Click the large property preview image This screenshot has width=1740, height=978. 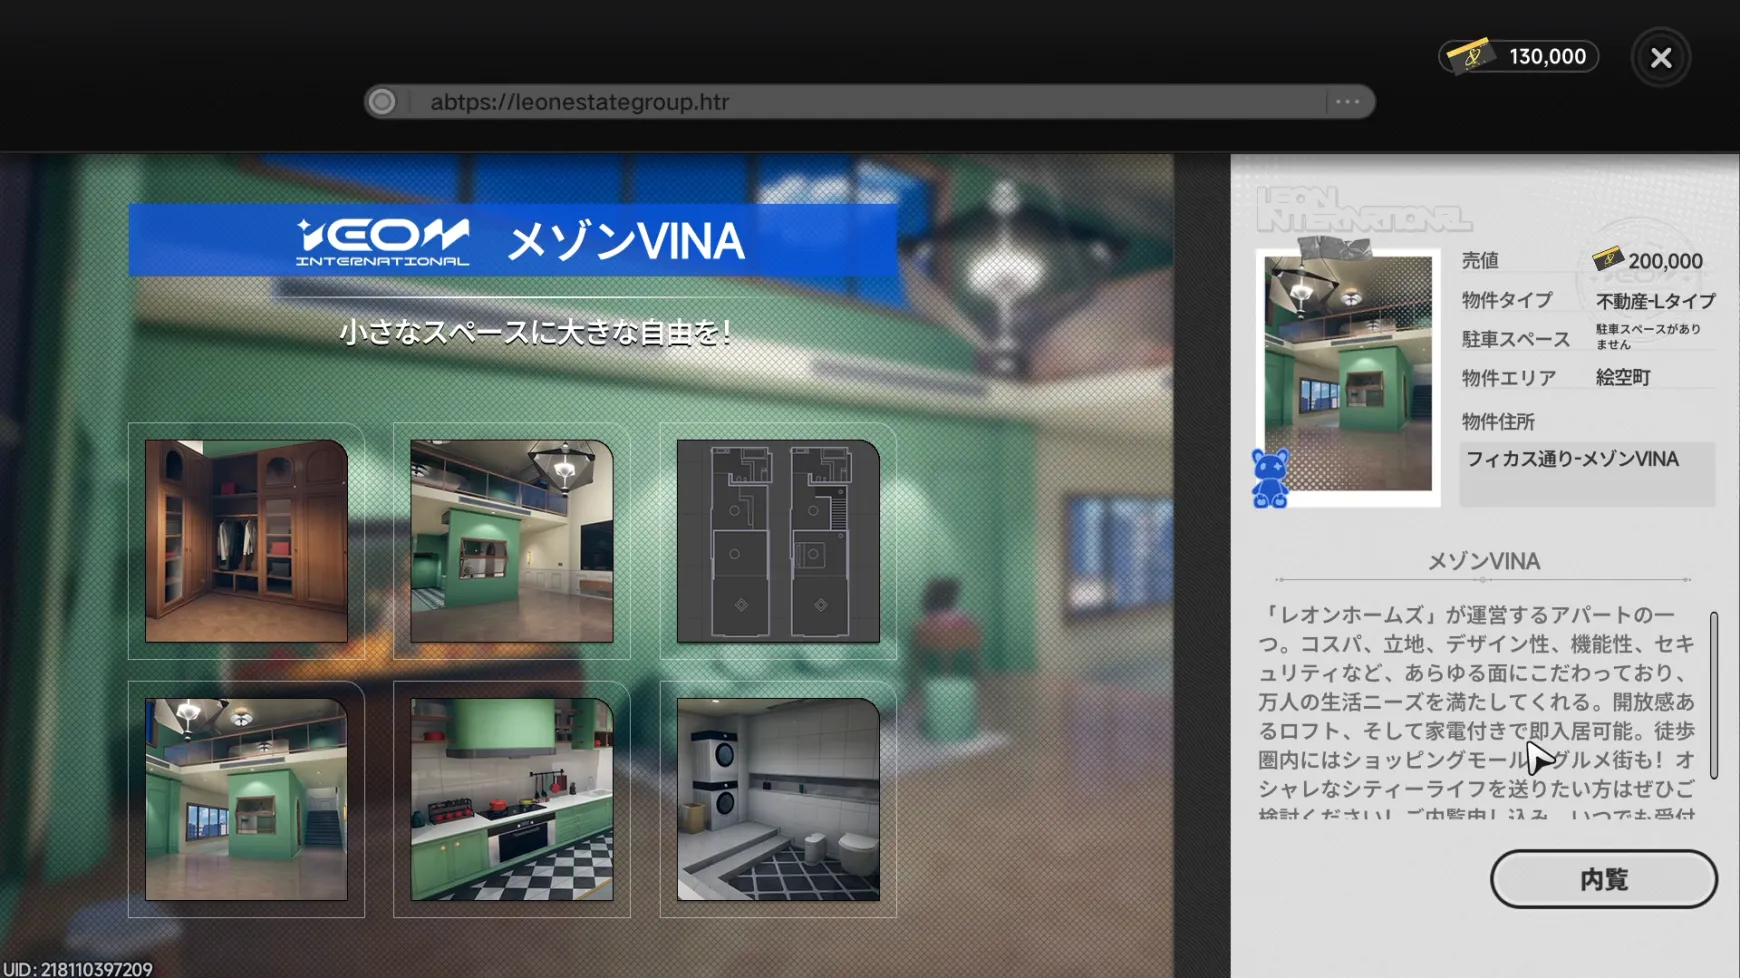[x=1348, y=373]
